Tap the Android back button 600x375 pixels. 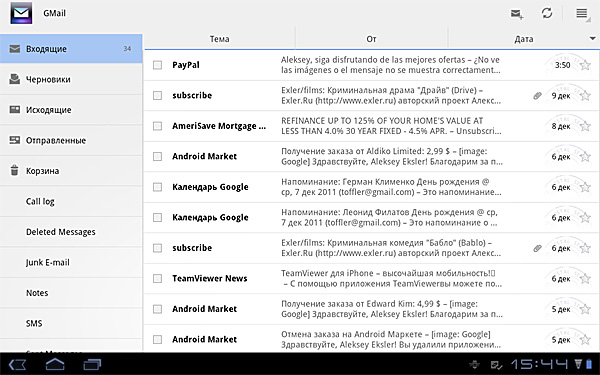coord(18,364)
